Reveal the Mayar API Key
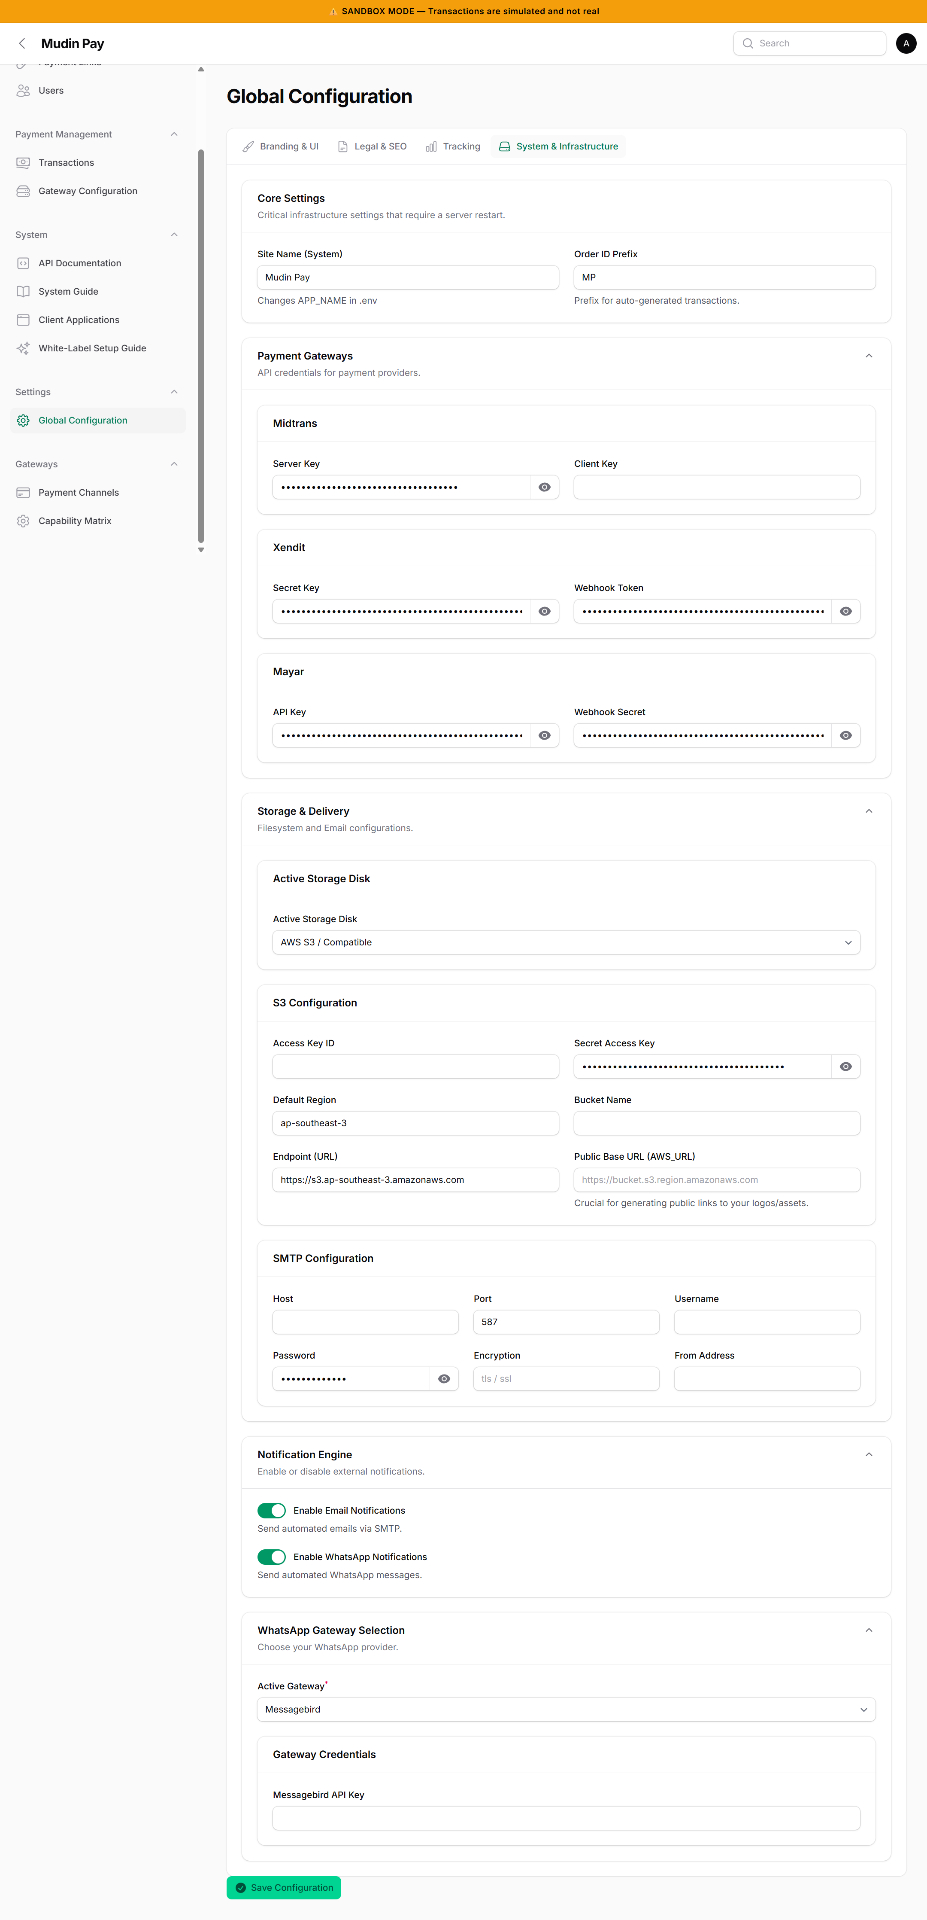 (545, 735)
